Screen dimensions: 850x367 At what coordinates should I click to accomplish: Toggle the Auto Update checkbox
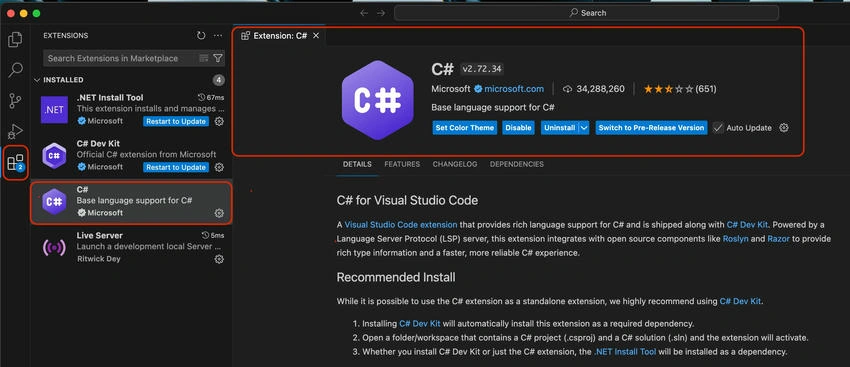tap(718, 128)
